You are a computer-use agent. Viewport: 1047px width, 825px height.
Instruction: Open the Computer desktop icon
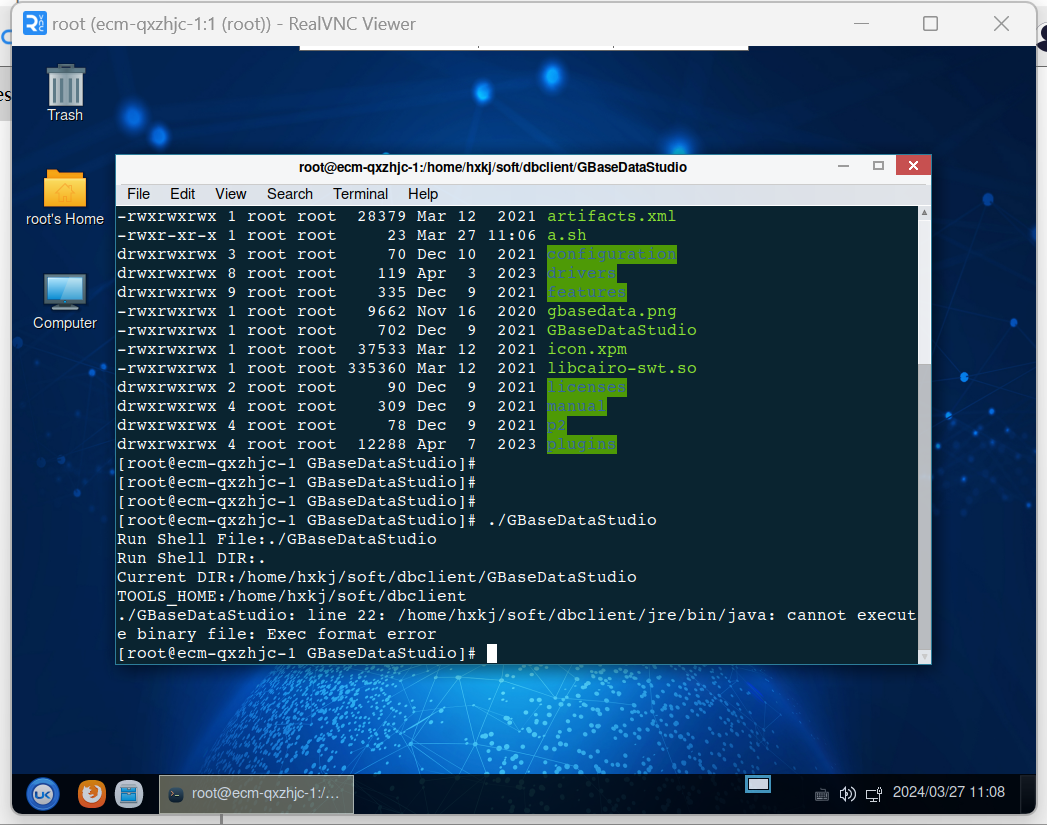pyautogui.click(x=65, y=302)
